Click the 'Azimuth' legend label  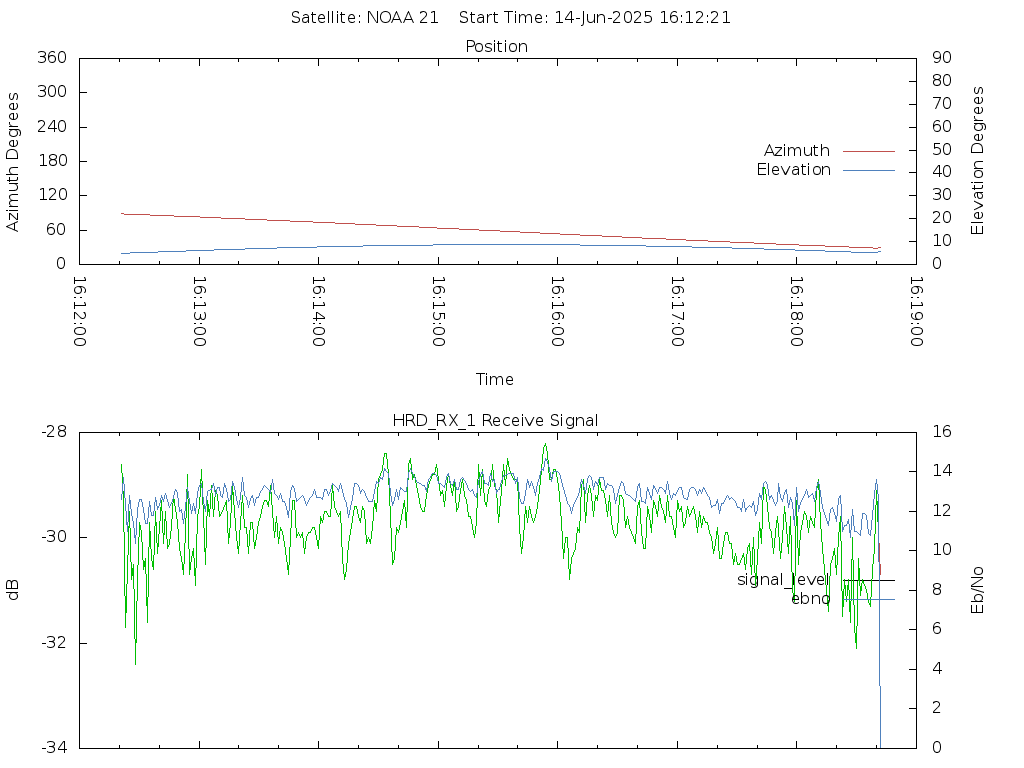pyautogui.click(x=797, y=150)
